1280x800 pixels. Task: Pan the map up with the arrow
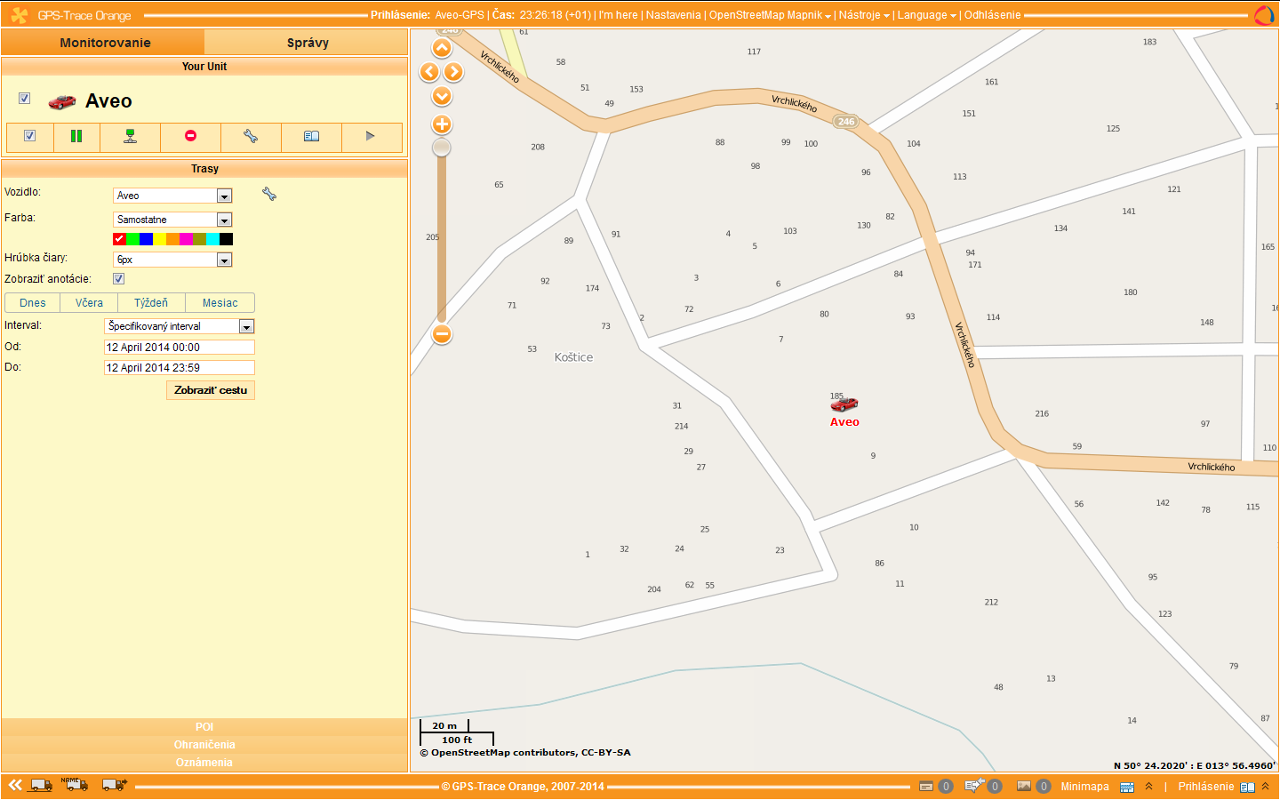(442, 48)
